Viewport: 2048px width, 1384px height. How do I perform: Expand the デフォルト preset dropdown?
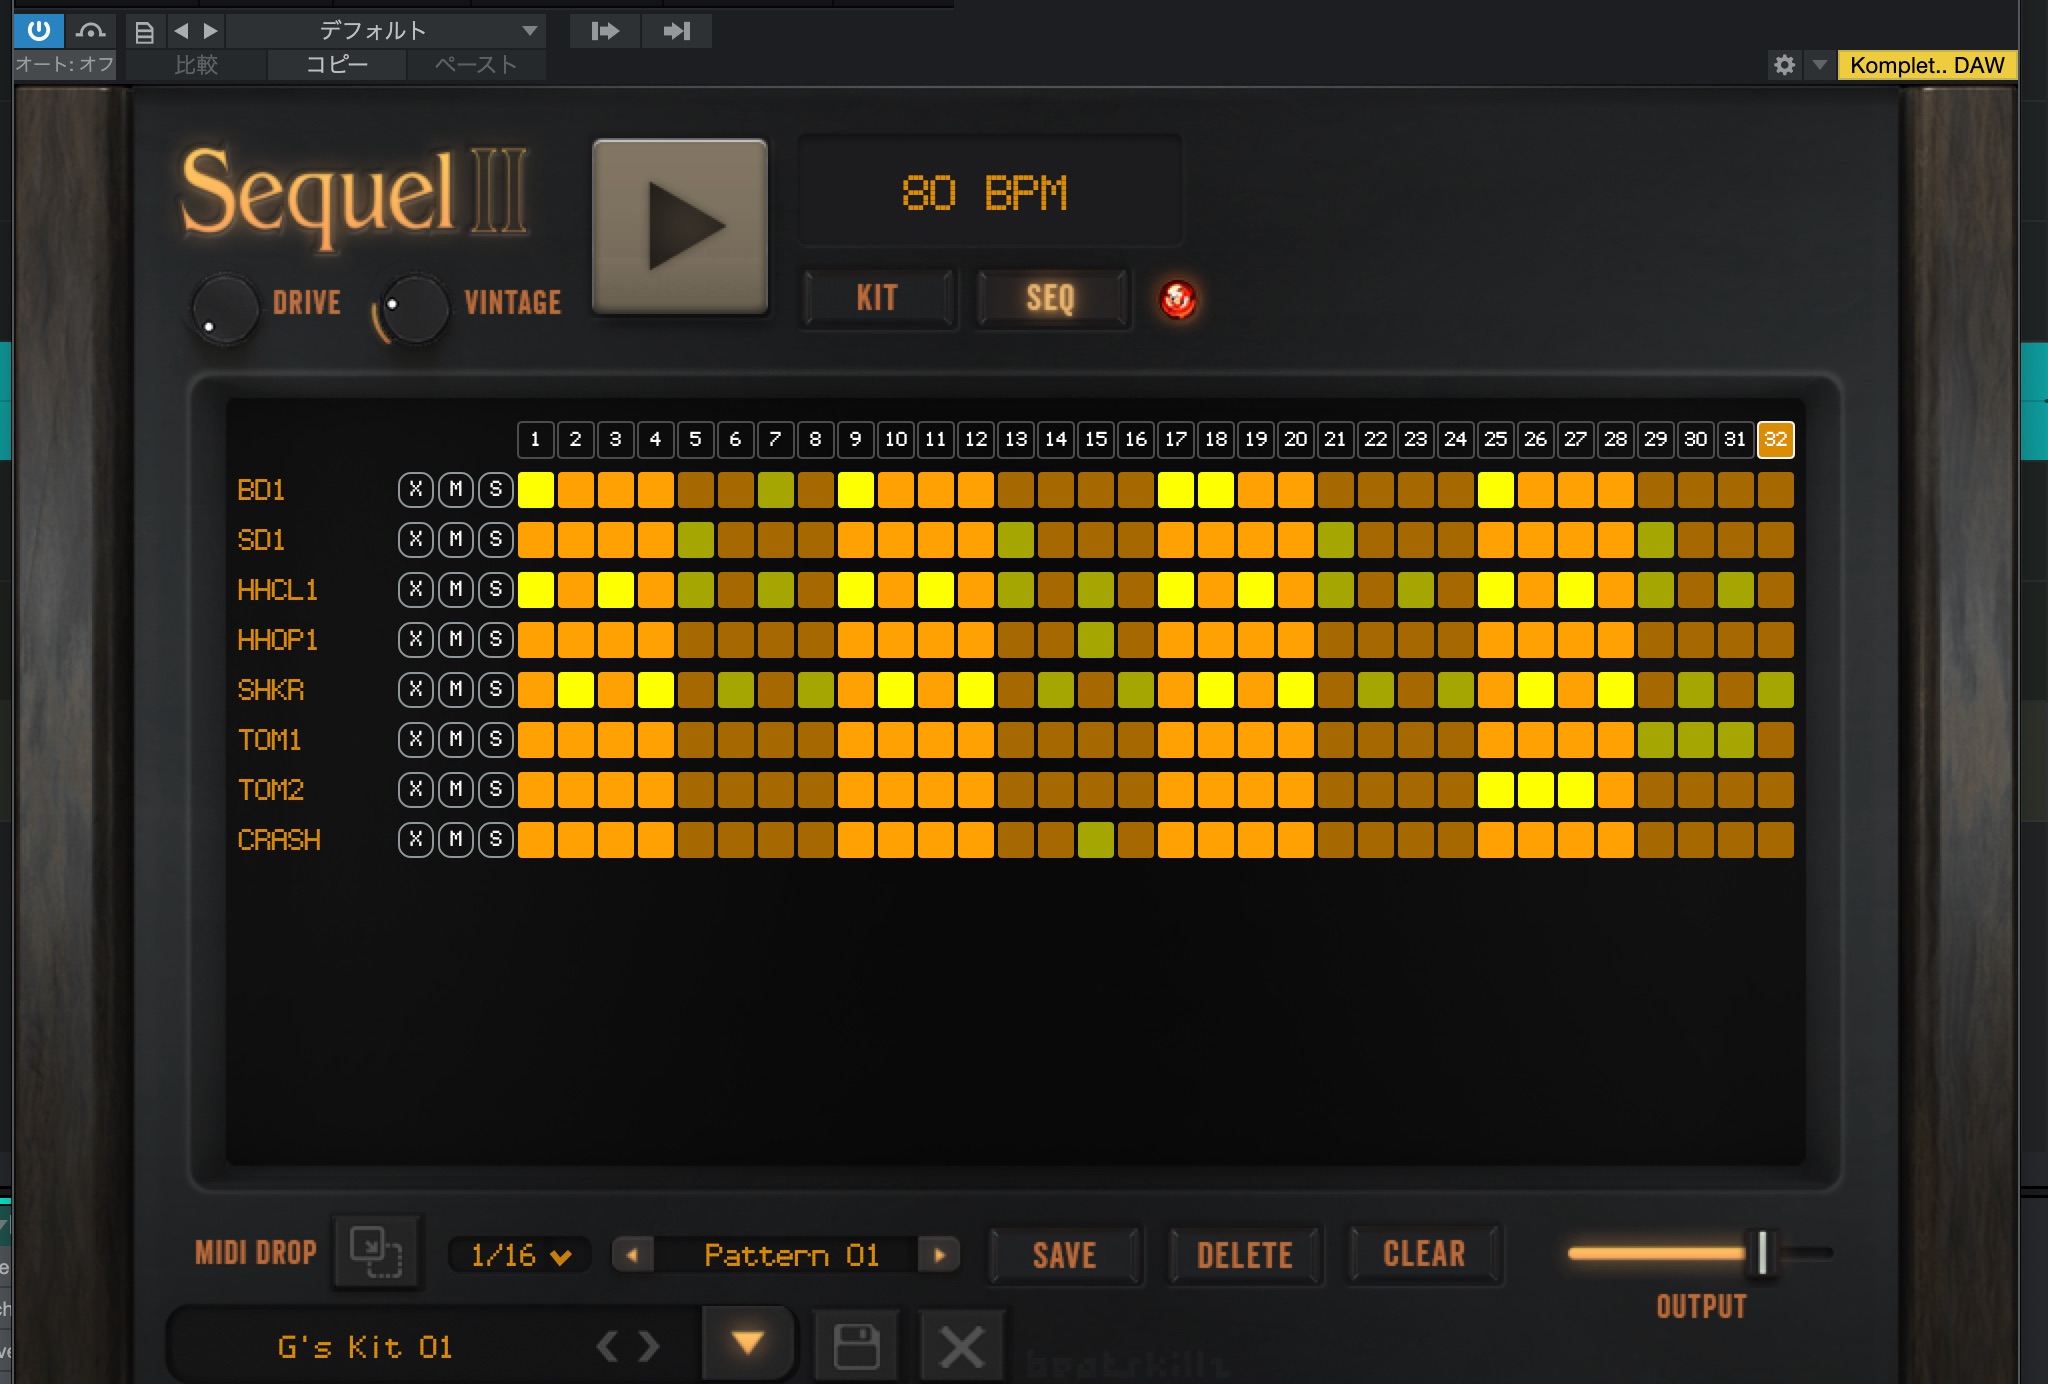(x=530, y=31)
